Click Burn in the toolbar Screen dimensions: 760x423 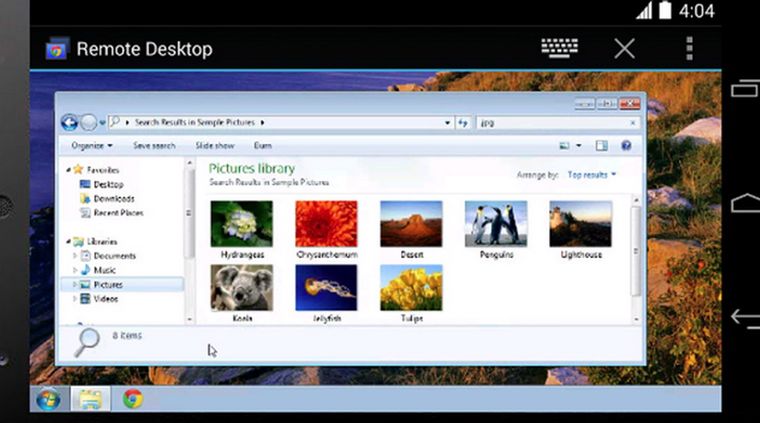pos(263,145)
